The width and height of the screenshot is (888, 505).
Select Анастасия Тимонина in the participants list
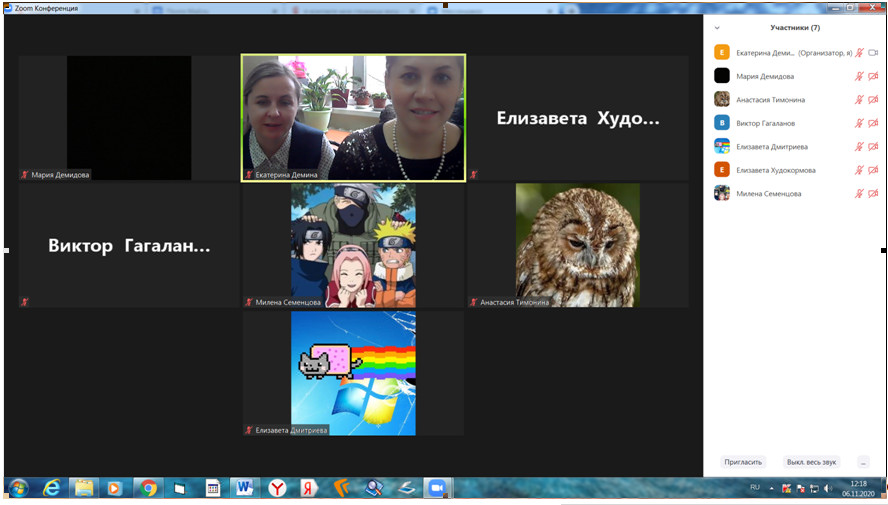tap(770, 100)
